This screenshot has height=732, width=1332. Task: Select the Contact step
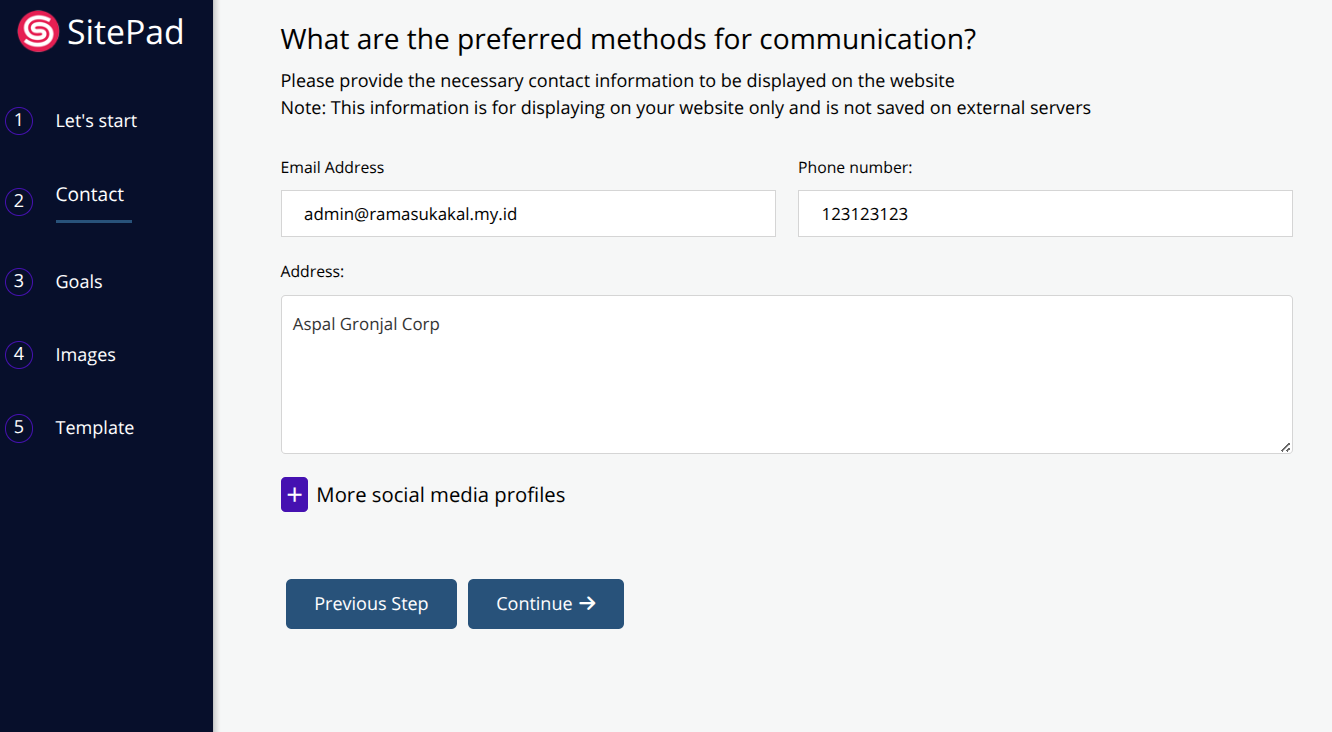[90, 195]
